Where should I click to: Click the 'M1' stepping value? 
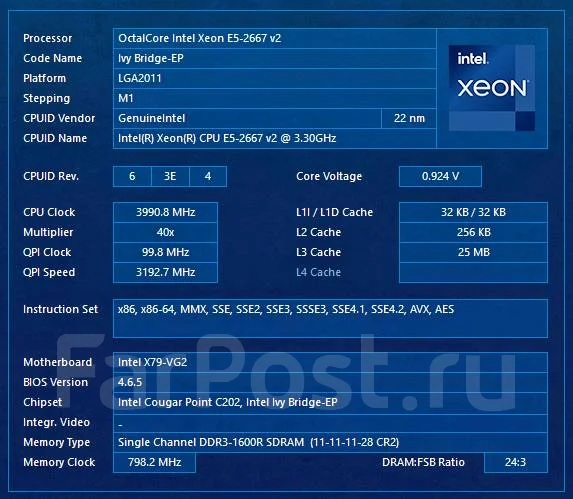tap(126, 98)
